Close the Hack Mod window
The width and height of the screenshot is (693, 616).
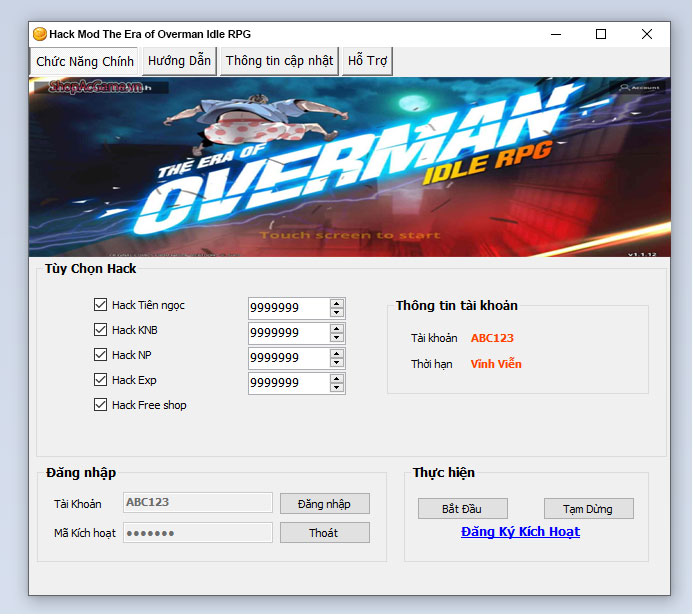click(647, 34)
